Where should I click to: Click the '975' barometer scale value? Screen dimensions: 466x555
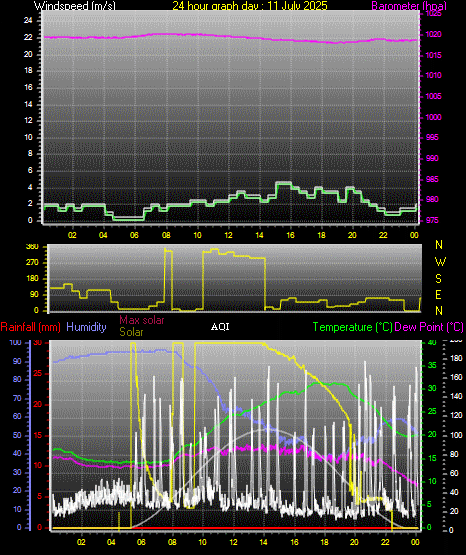coord(432,220)
